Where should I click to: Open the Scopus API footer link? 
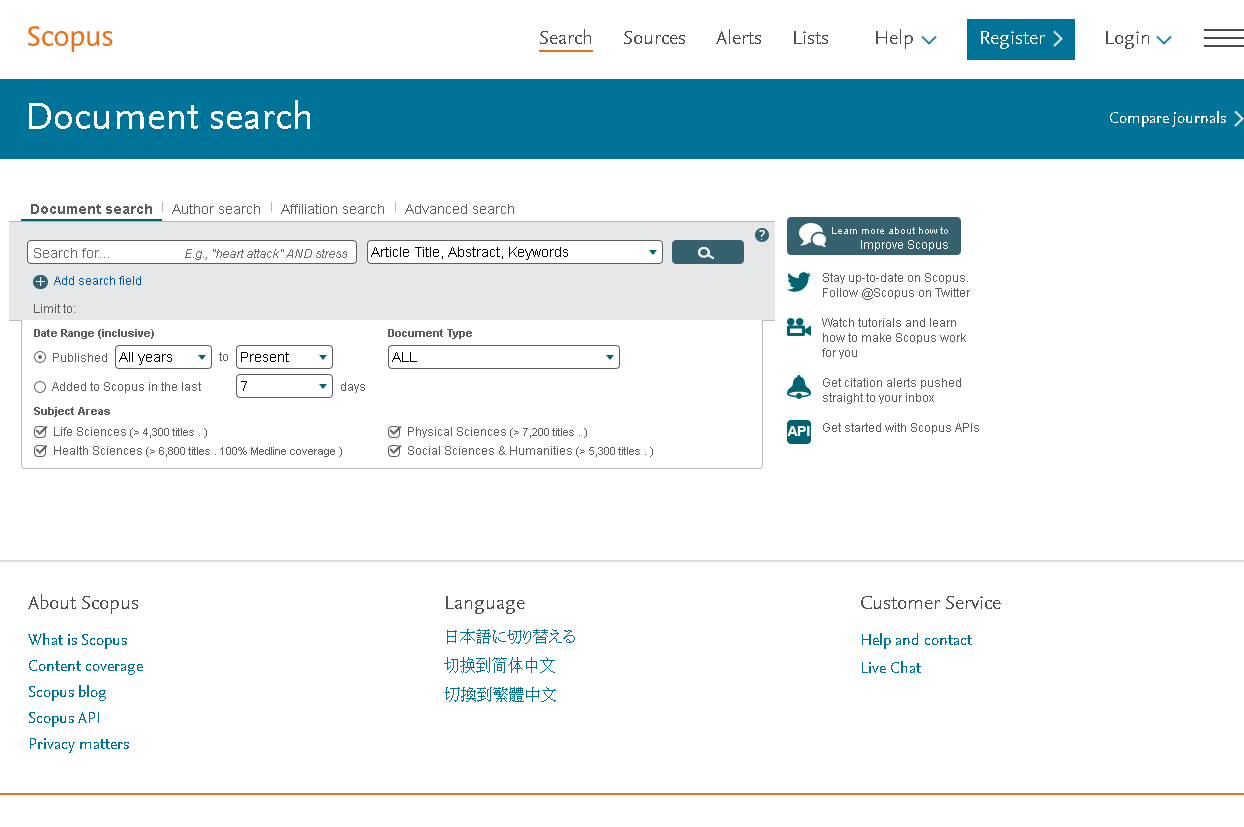click(x=64, y=718)
